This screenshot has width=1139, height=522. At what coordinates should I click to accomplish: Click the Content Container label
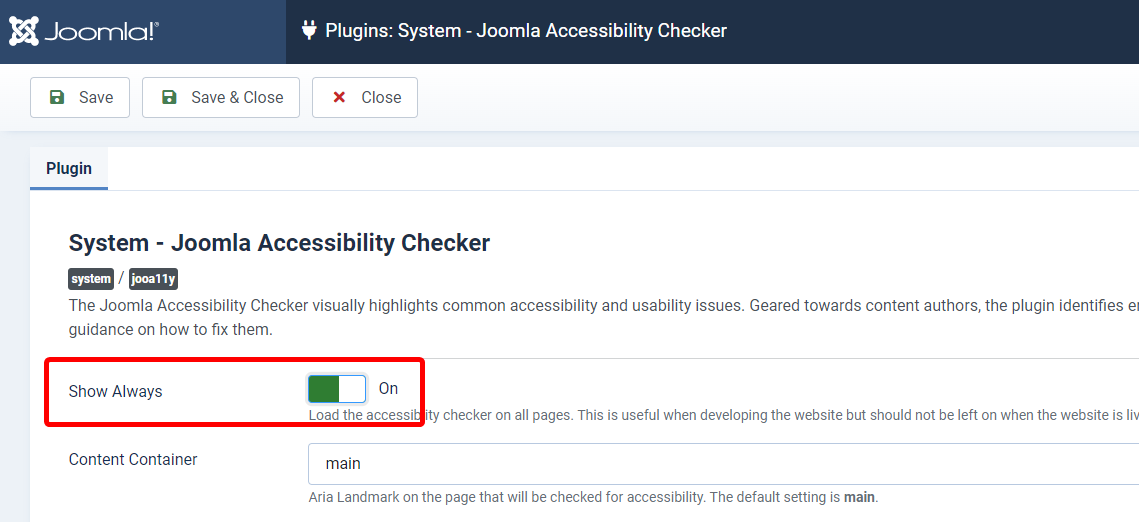[133, 460]
